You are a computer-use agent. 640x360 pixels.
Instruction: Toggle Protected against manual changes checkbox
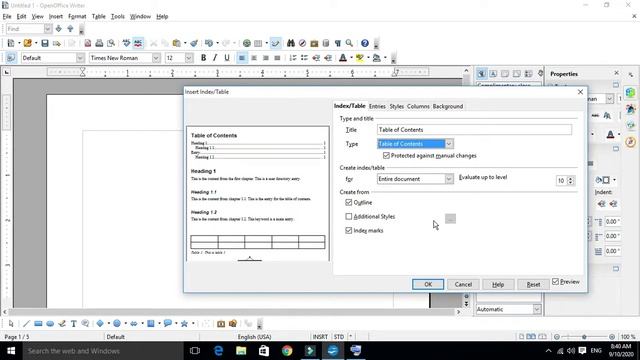tap(386, 156)
